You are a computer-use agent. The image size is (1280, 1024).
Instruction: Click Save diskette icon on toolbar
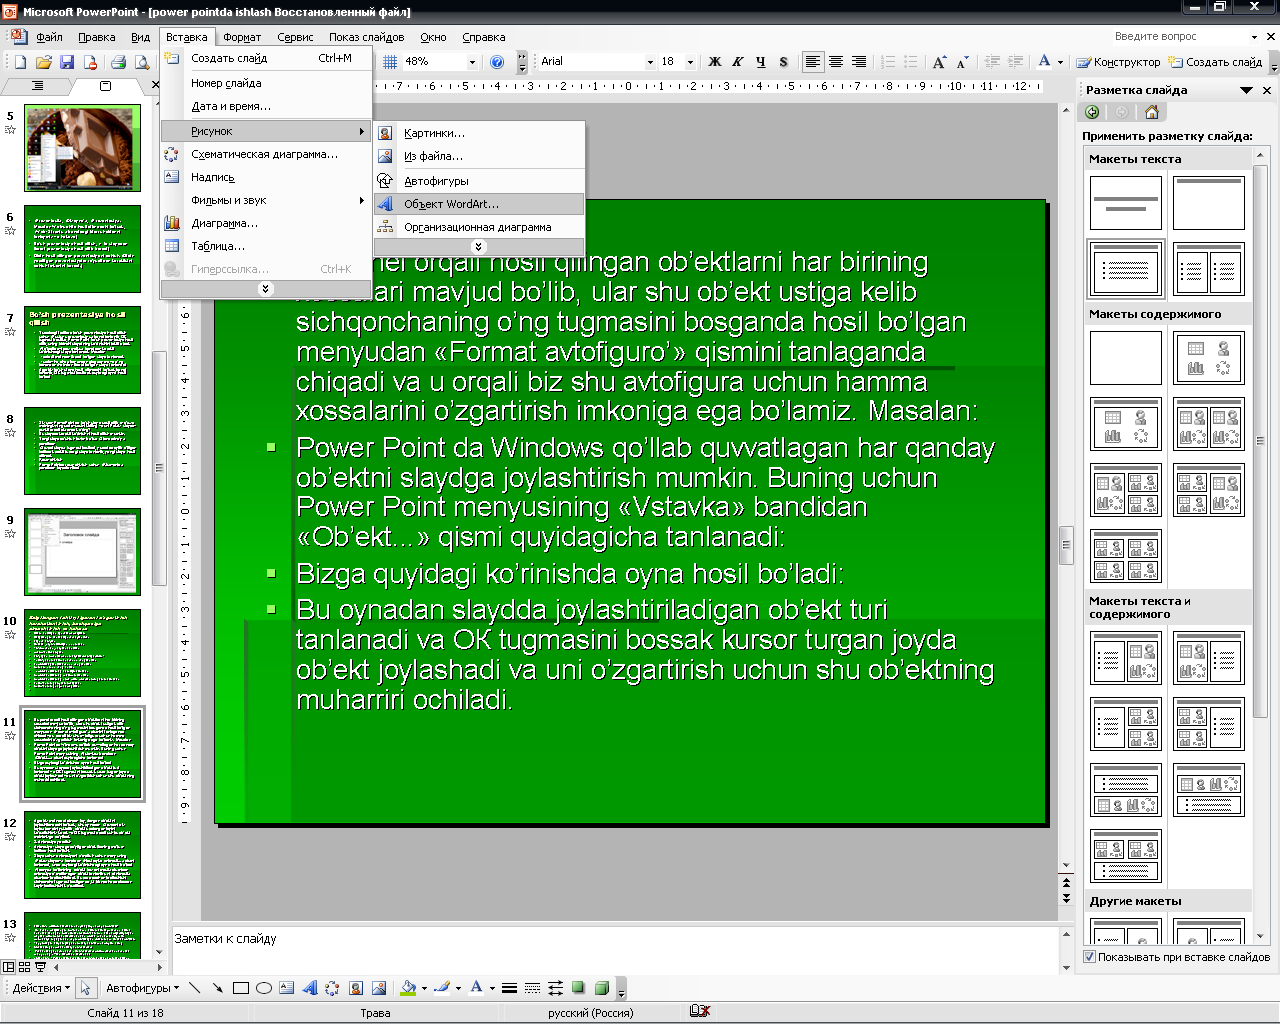(67, 62)
